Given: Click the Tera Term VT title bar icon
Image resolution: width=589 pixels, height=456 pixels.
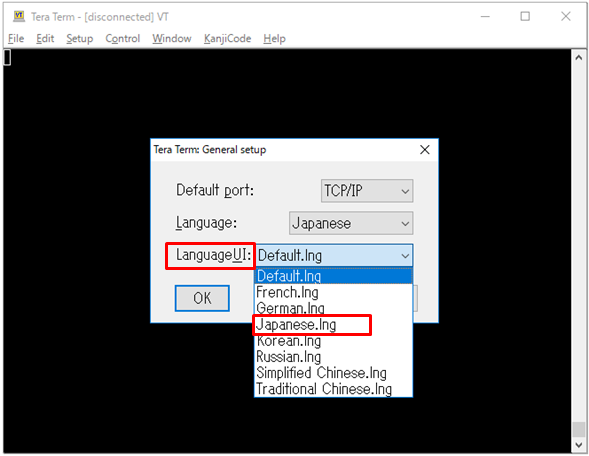Looking at the screenshot, I should (19, 16).
